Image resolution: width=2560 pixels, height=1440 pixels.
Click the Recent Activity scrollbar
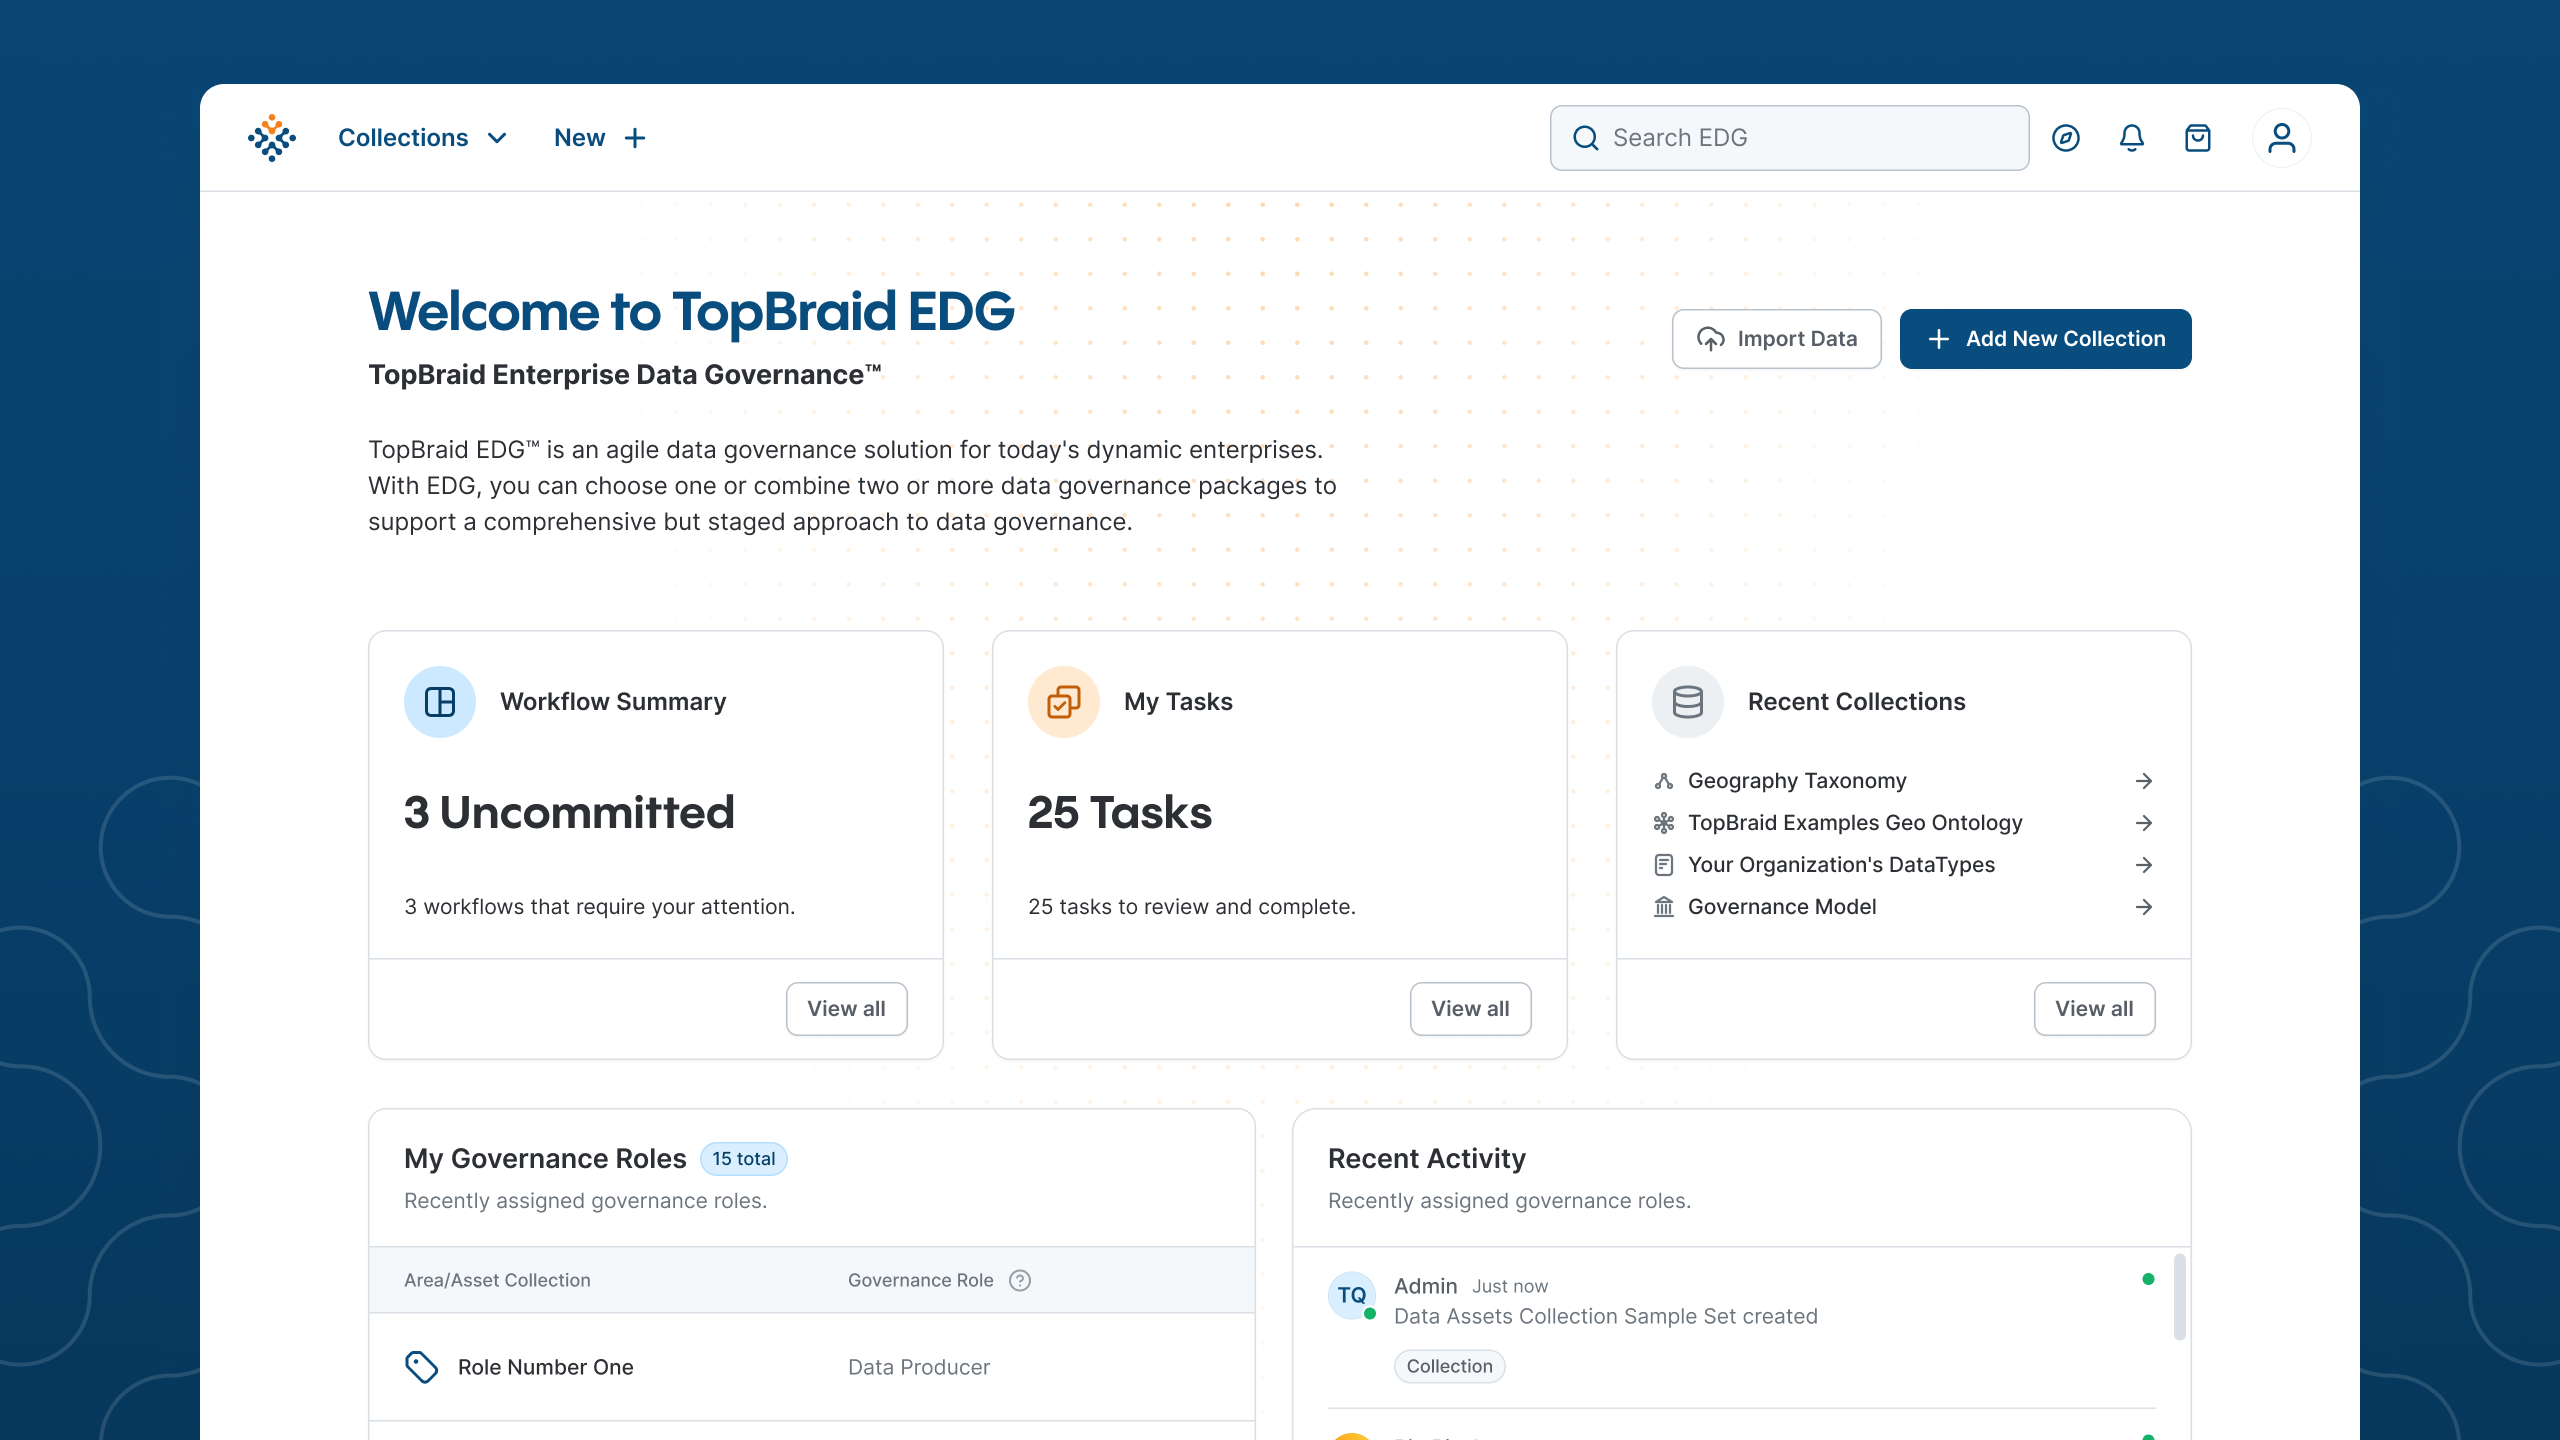[x=2179, y=1296]
